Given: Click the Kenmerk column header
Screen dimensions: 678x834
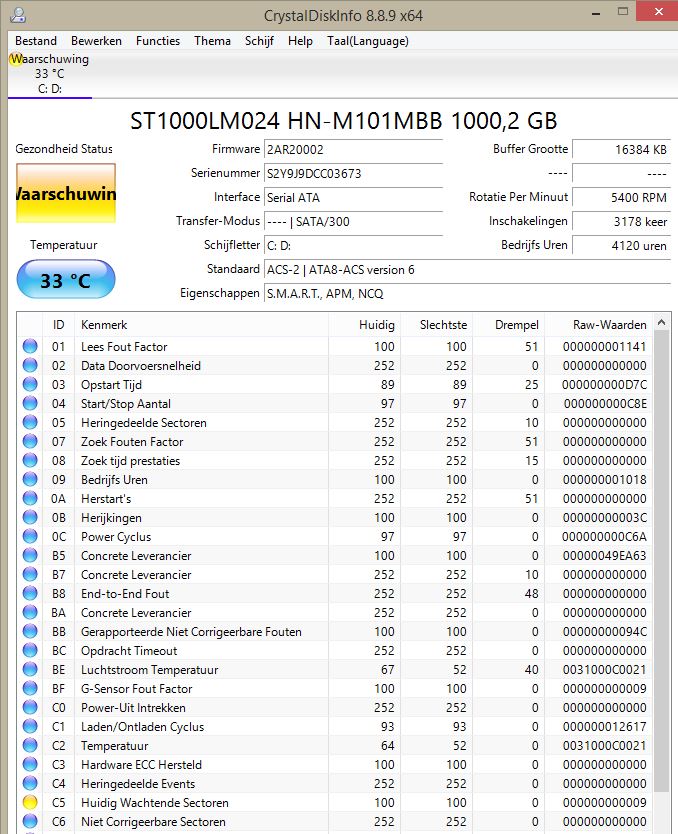Looking at the screenshot, I should point(200,325).
